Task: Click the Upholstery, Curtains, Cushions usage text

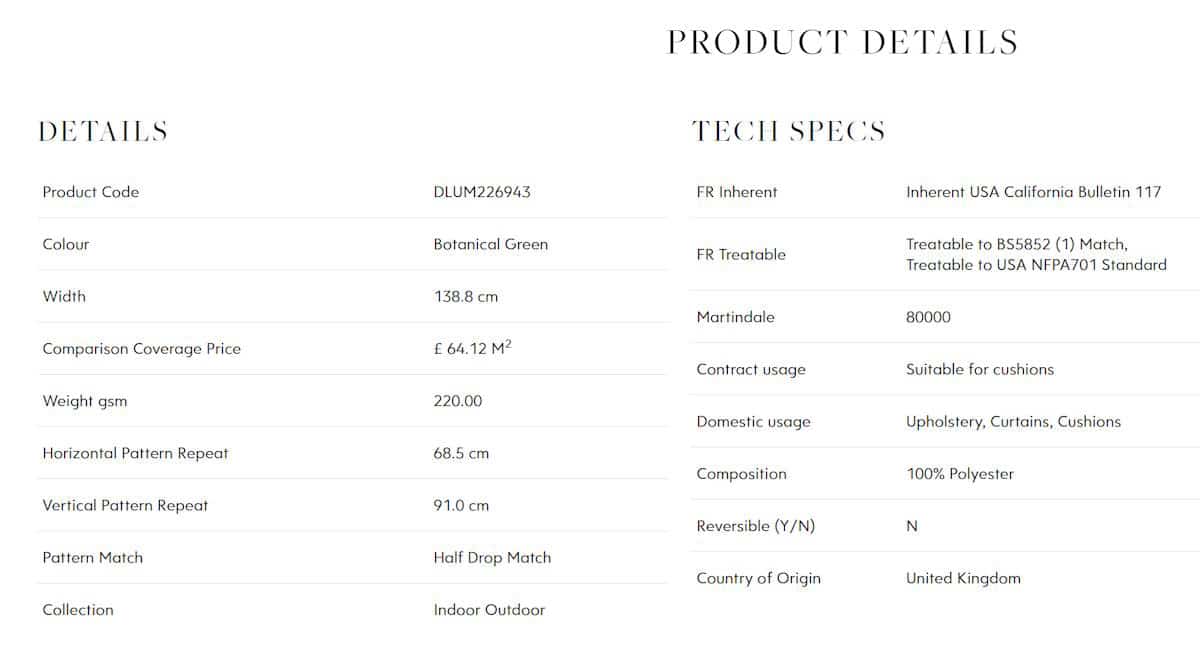Action: [1014, 421]
